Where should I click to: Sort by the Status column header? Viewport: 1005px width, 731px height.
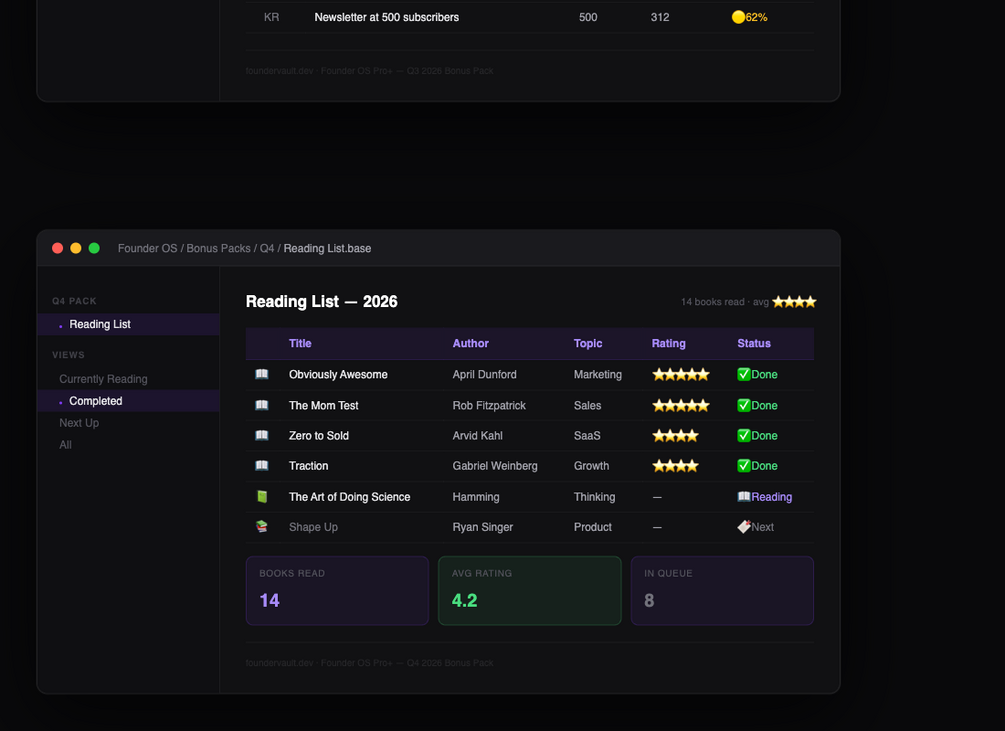tap(754, 343)
